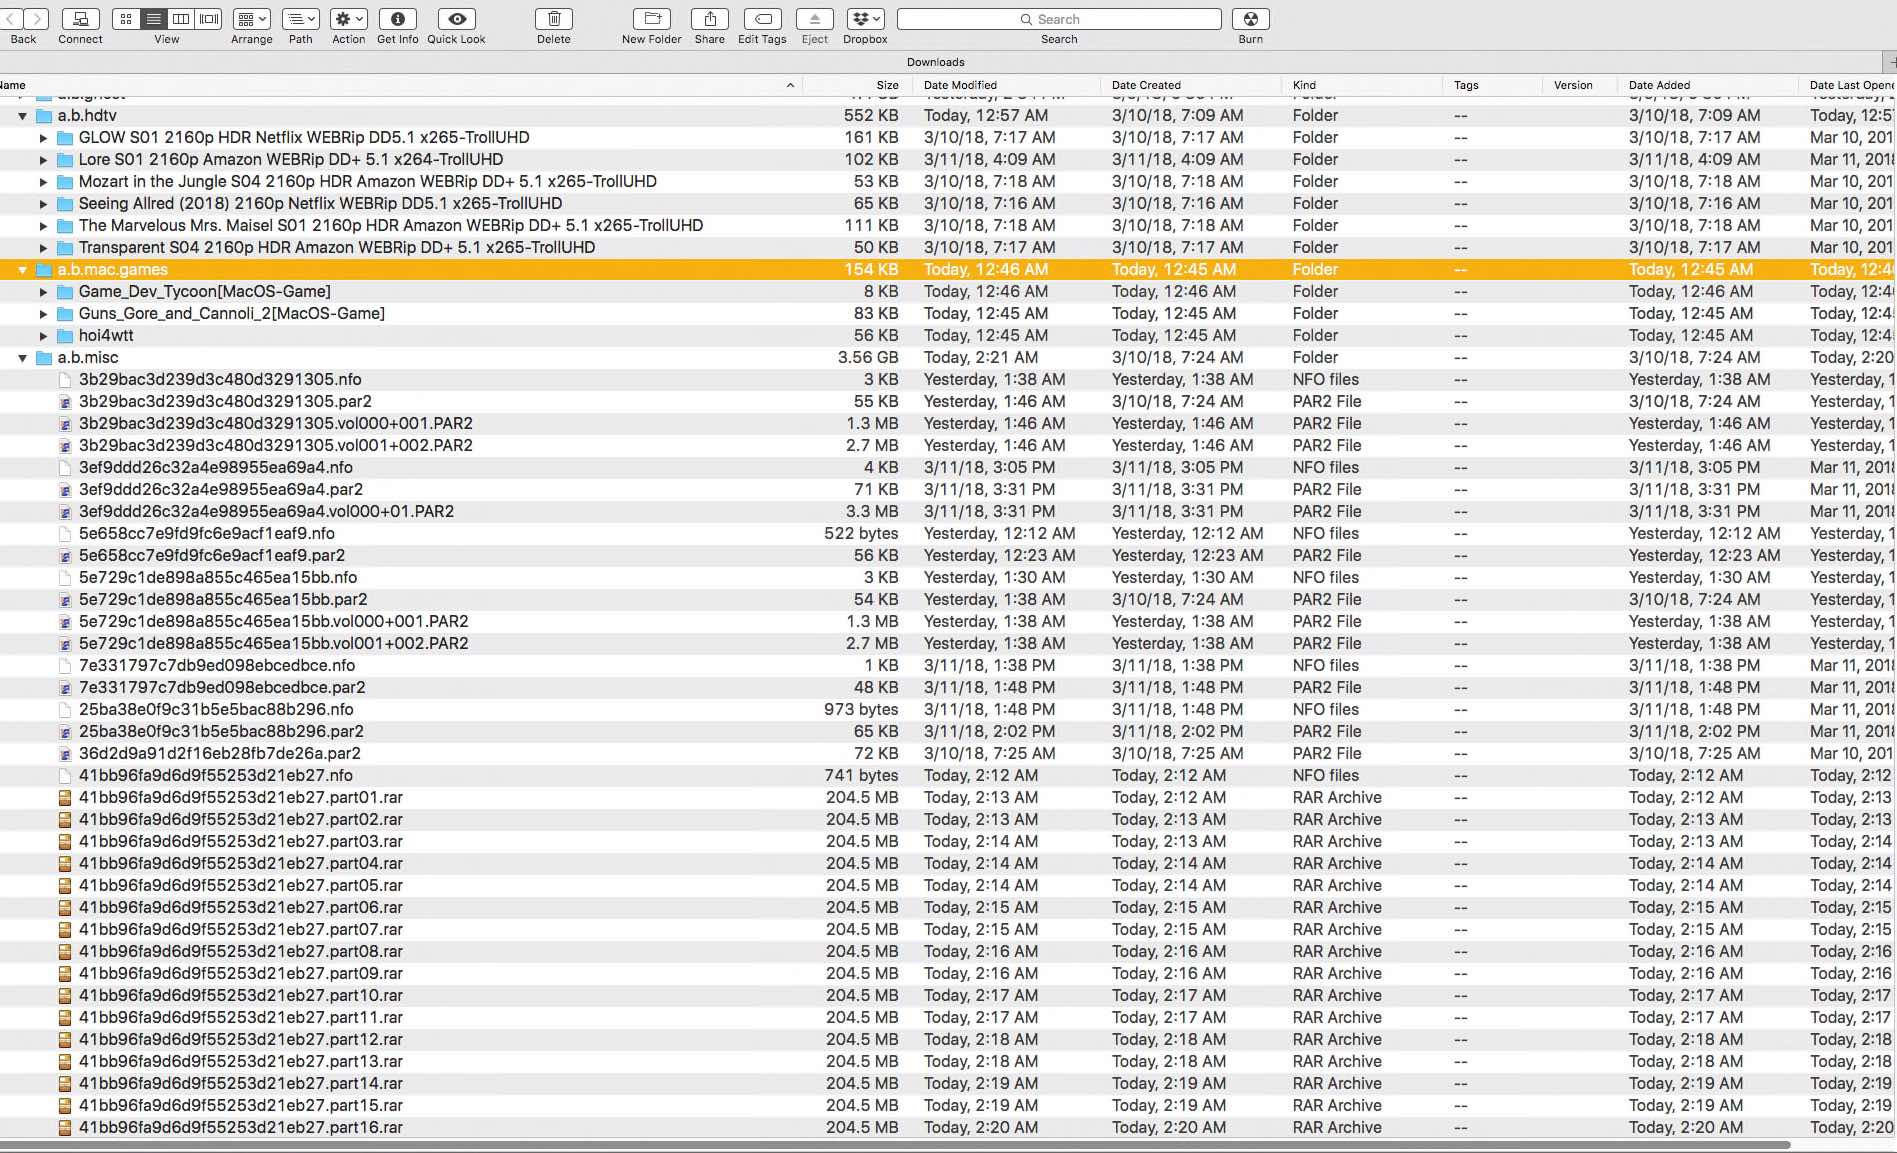The image size is (1897, 1153).
Task: Create a New Folder
Action: [x=652, y=19]
